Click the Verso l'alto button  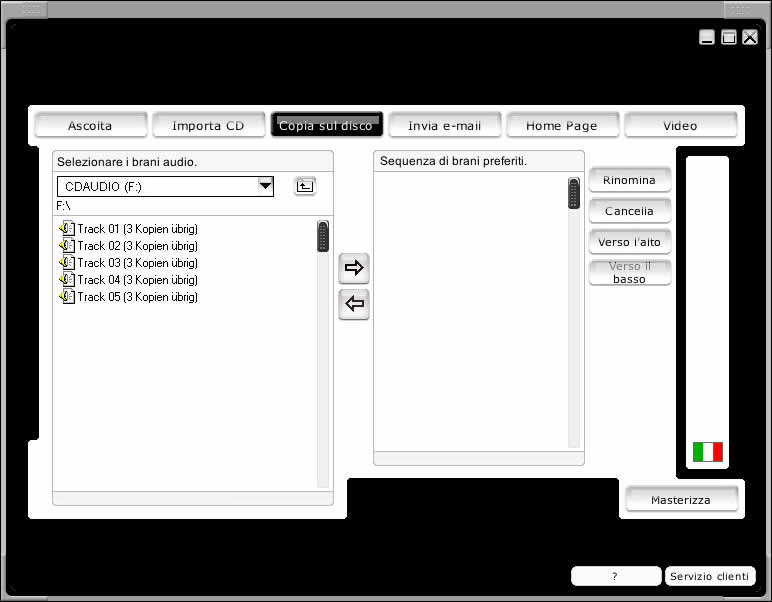[629, 243]
